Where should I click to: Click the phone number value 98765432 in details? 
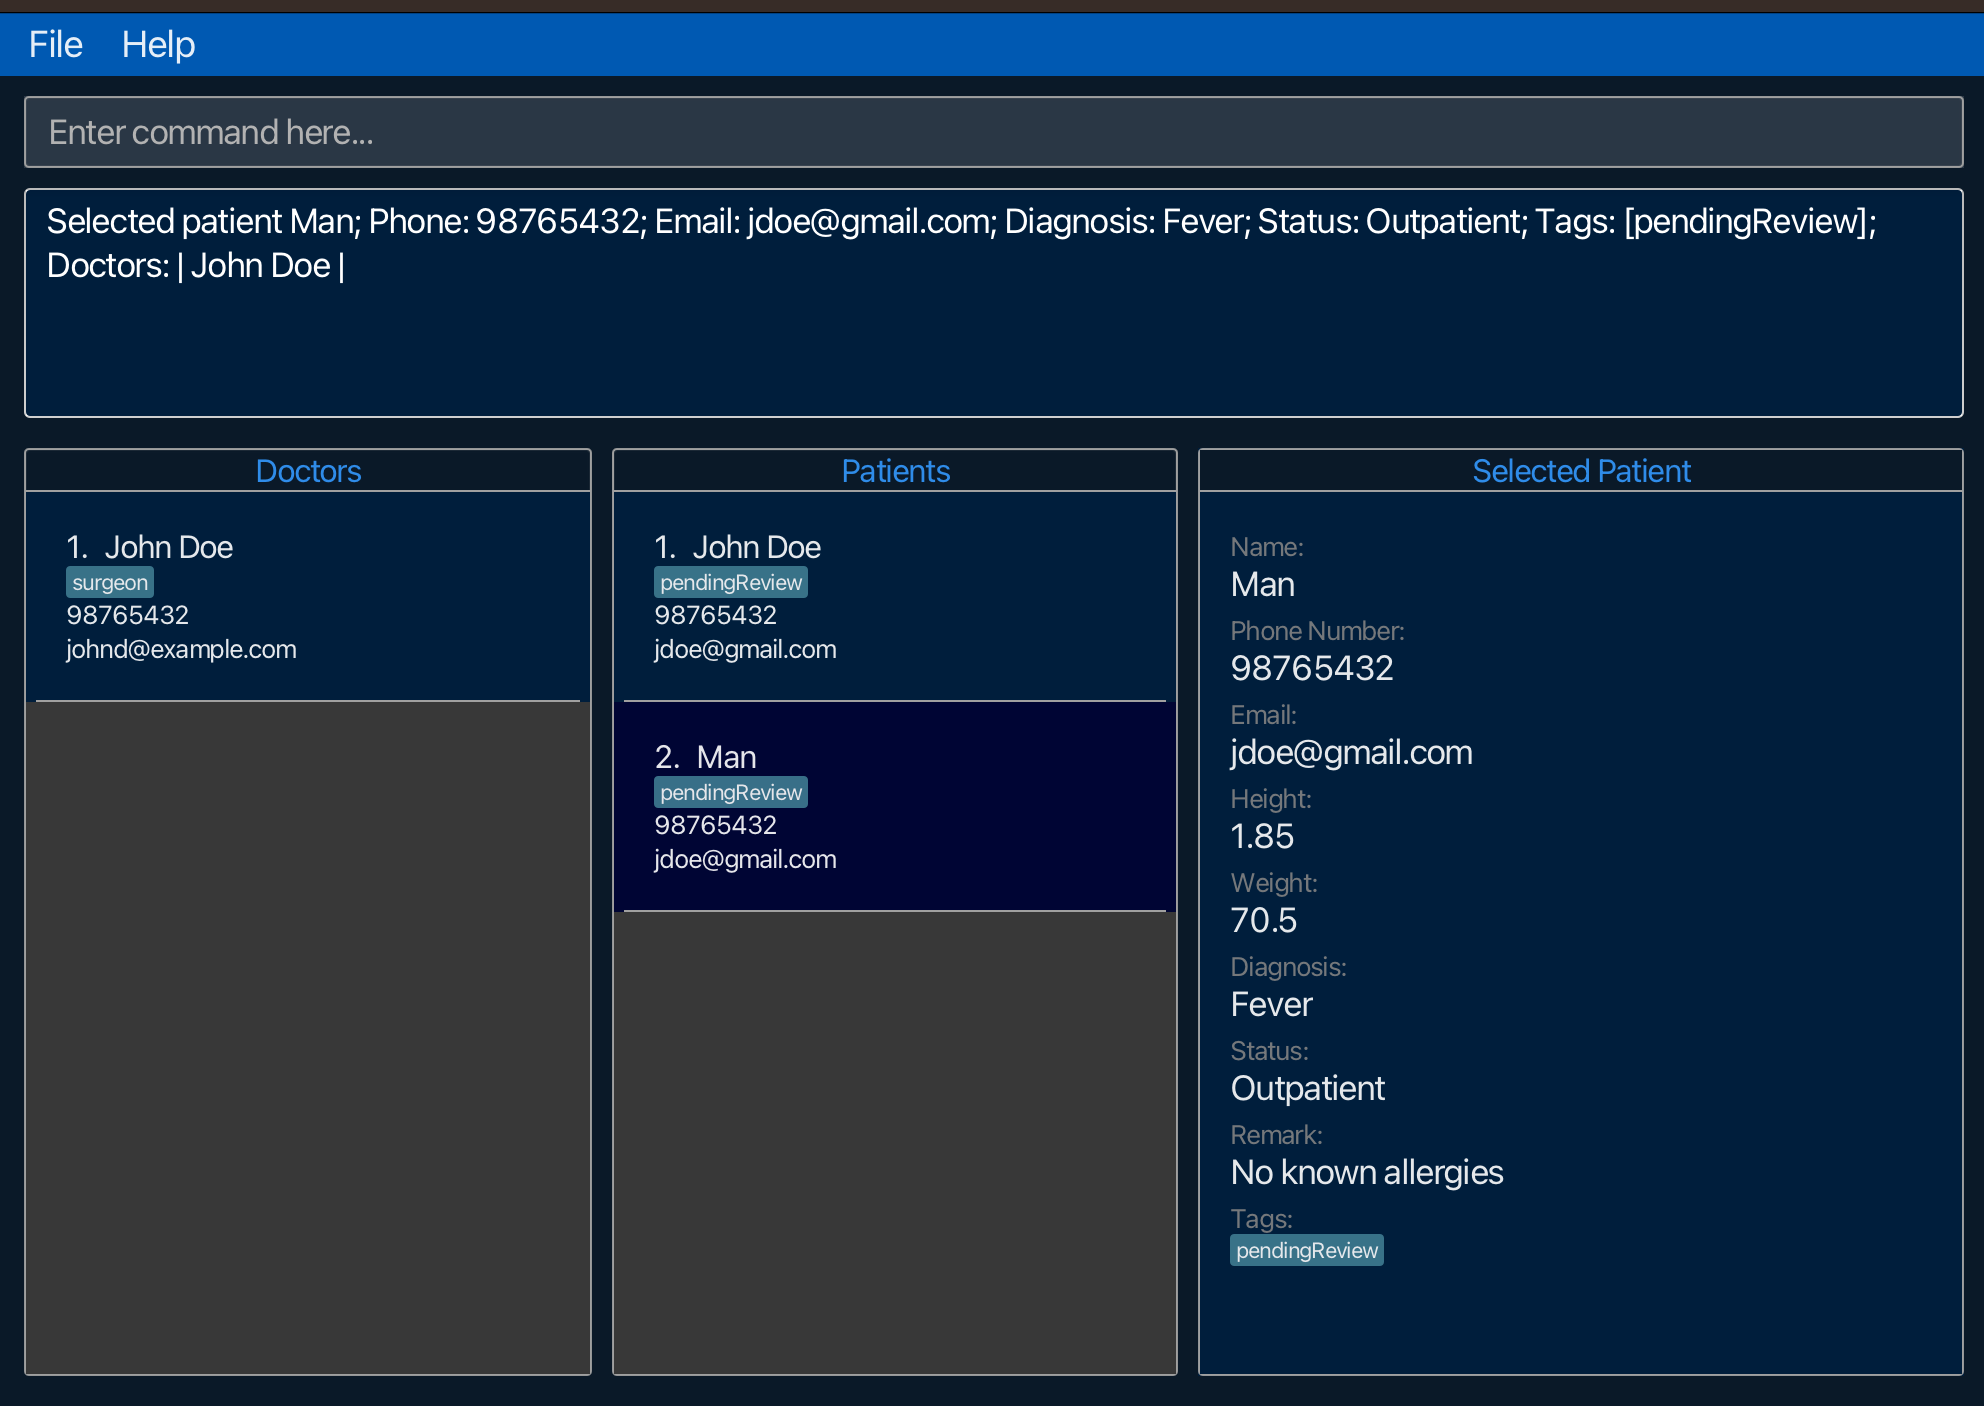(x=1311, y=668)
